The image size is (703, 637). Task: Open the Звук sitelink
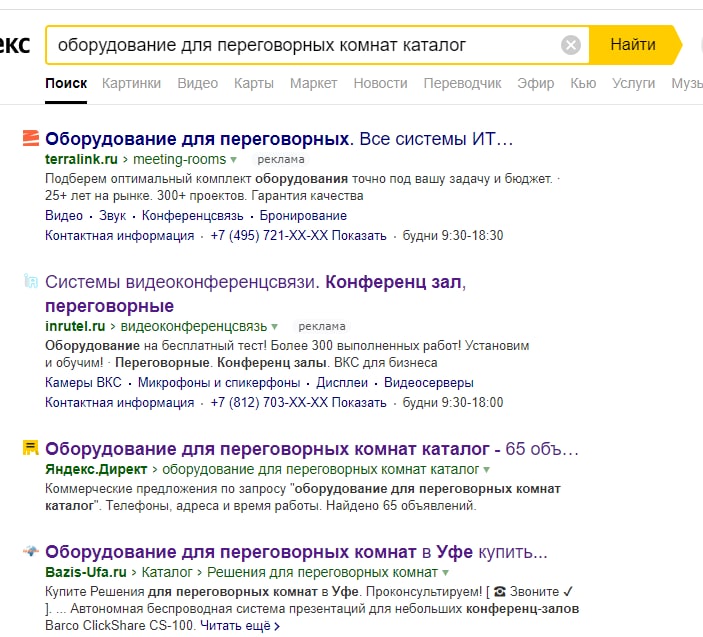click(112, 216)
